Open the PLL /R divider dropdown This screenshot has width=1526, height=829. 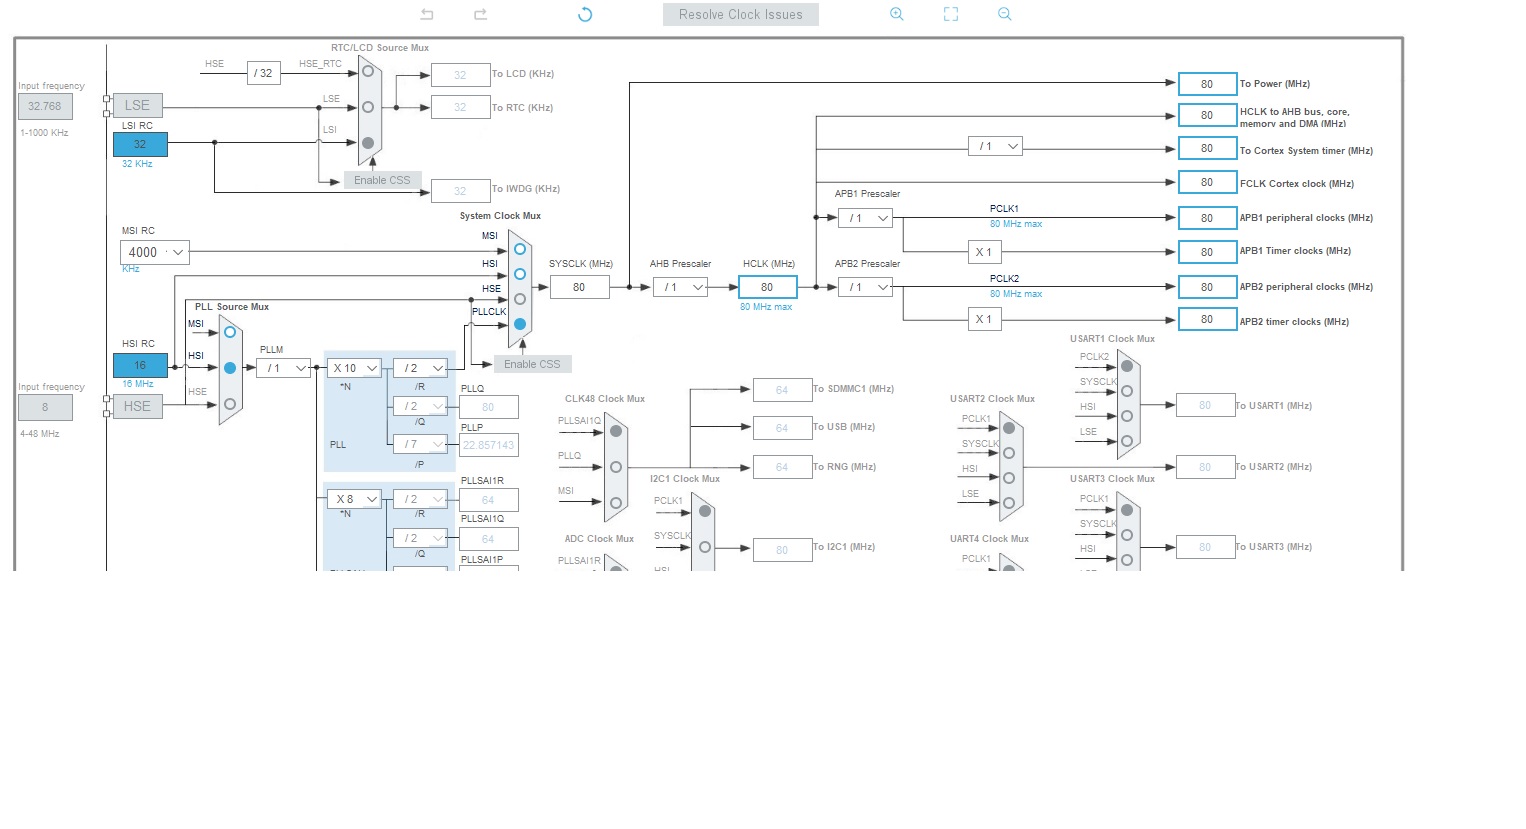pyautogui.click(x=420, y=368)
